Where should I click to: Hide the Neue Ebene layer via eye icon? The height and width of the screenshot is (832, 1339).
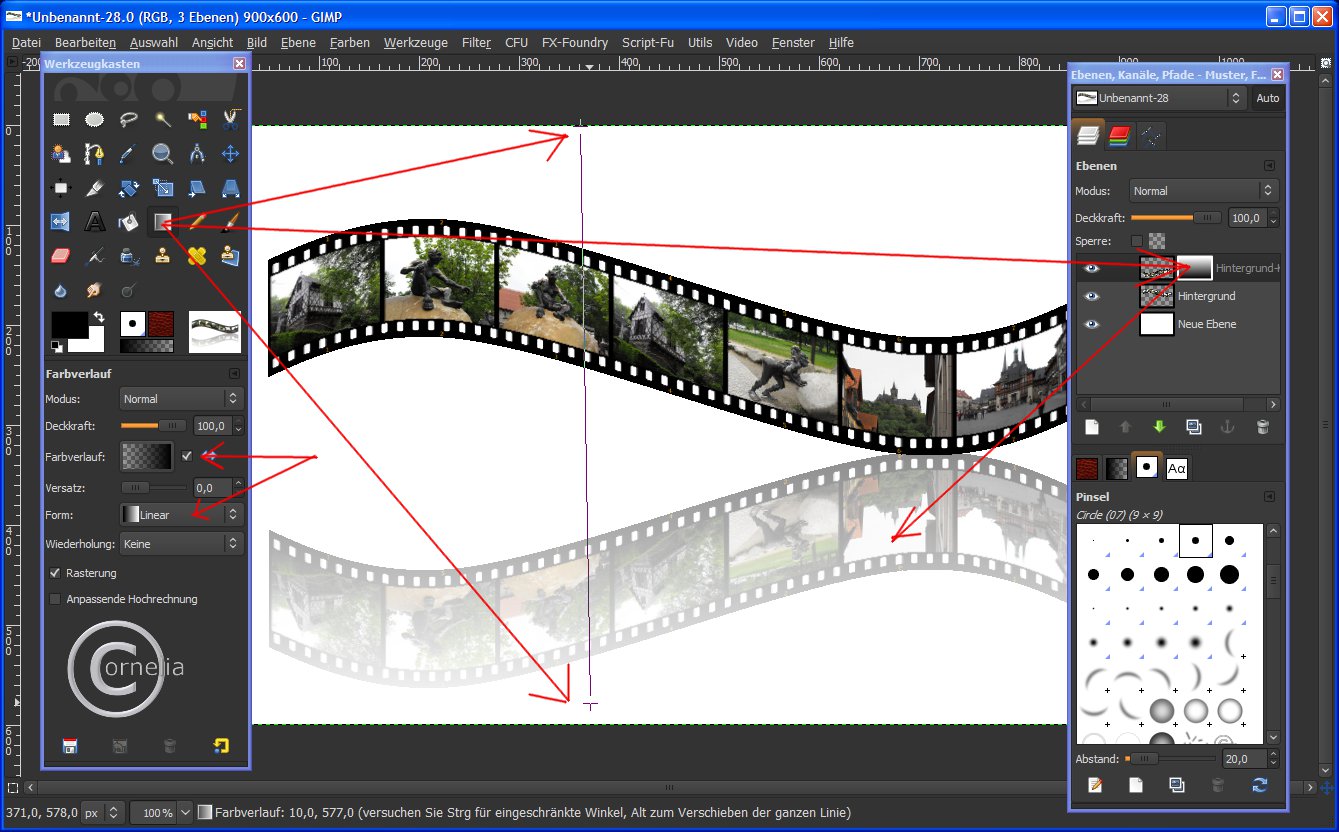[x=1092, y=324]
